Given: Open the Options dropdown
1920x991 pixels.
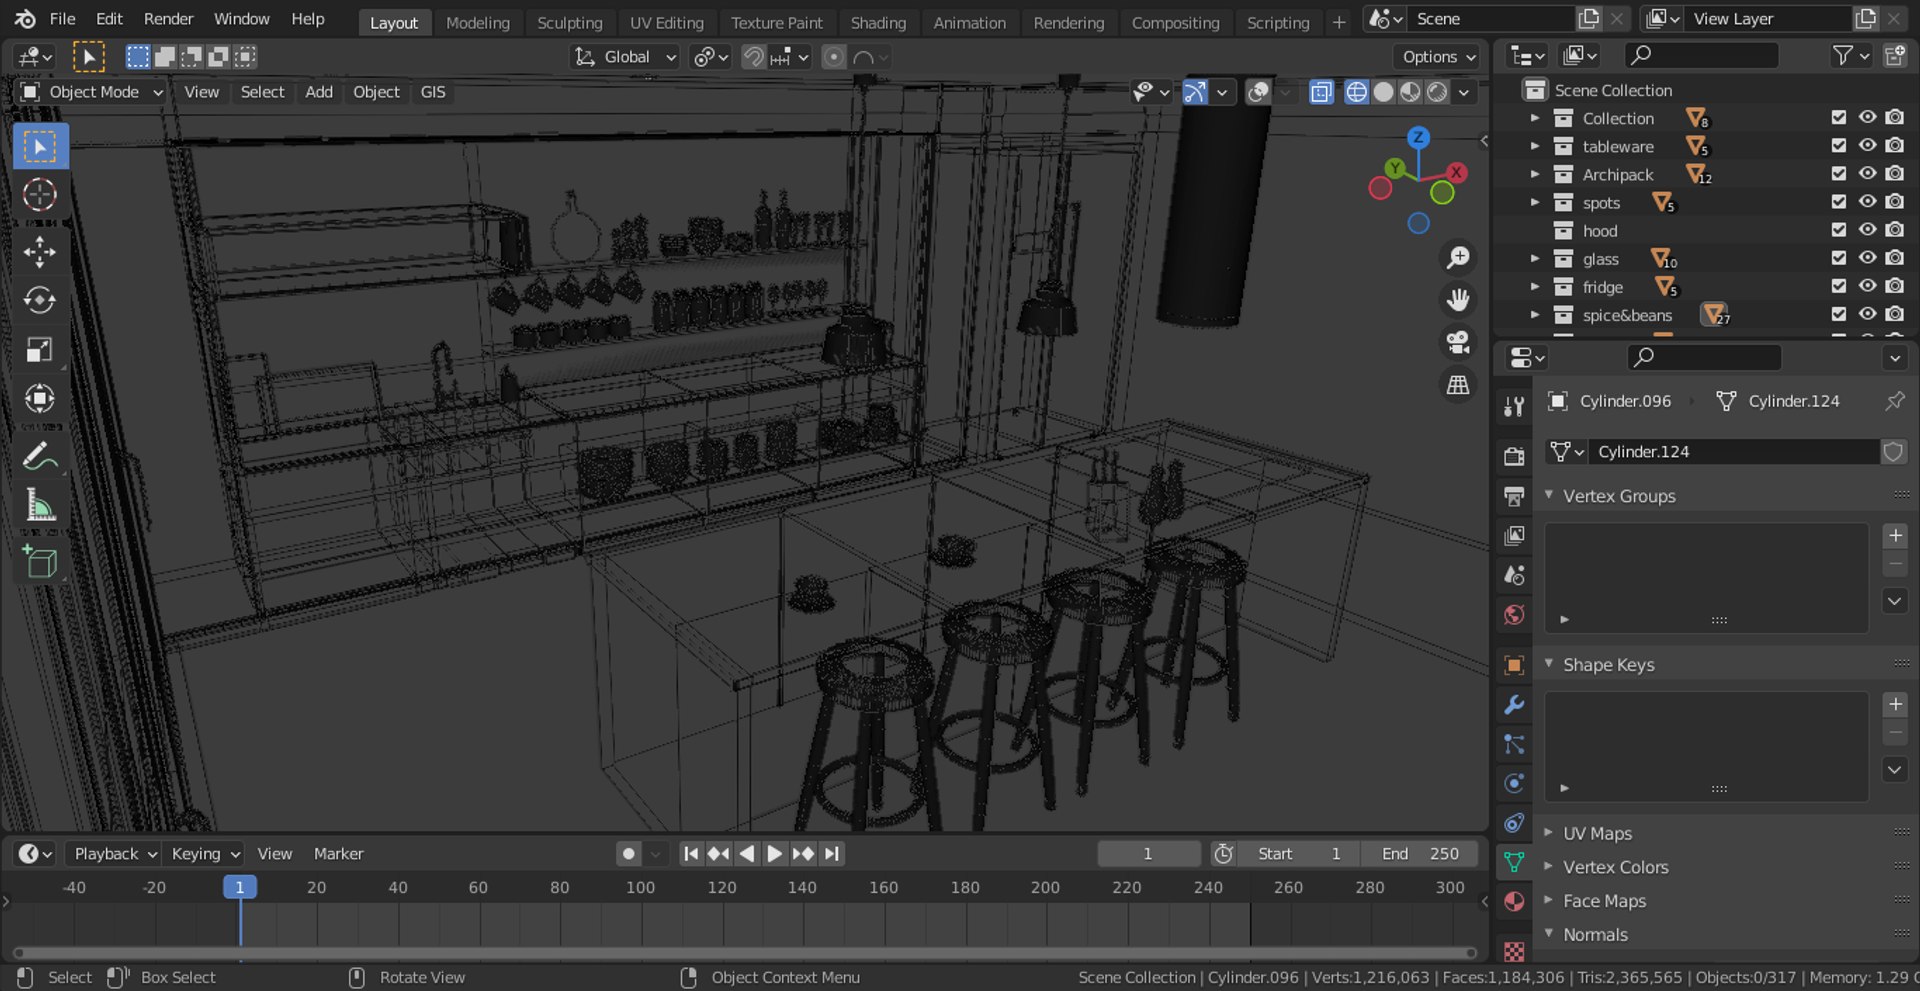Looking at the screenshot, I should pyautogui.click(x=1438, y=57).
